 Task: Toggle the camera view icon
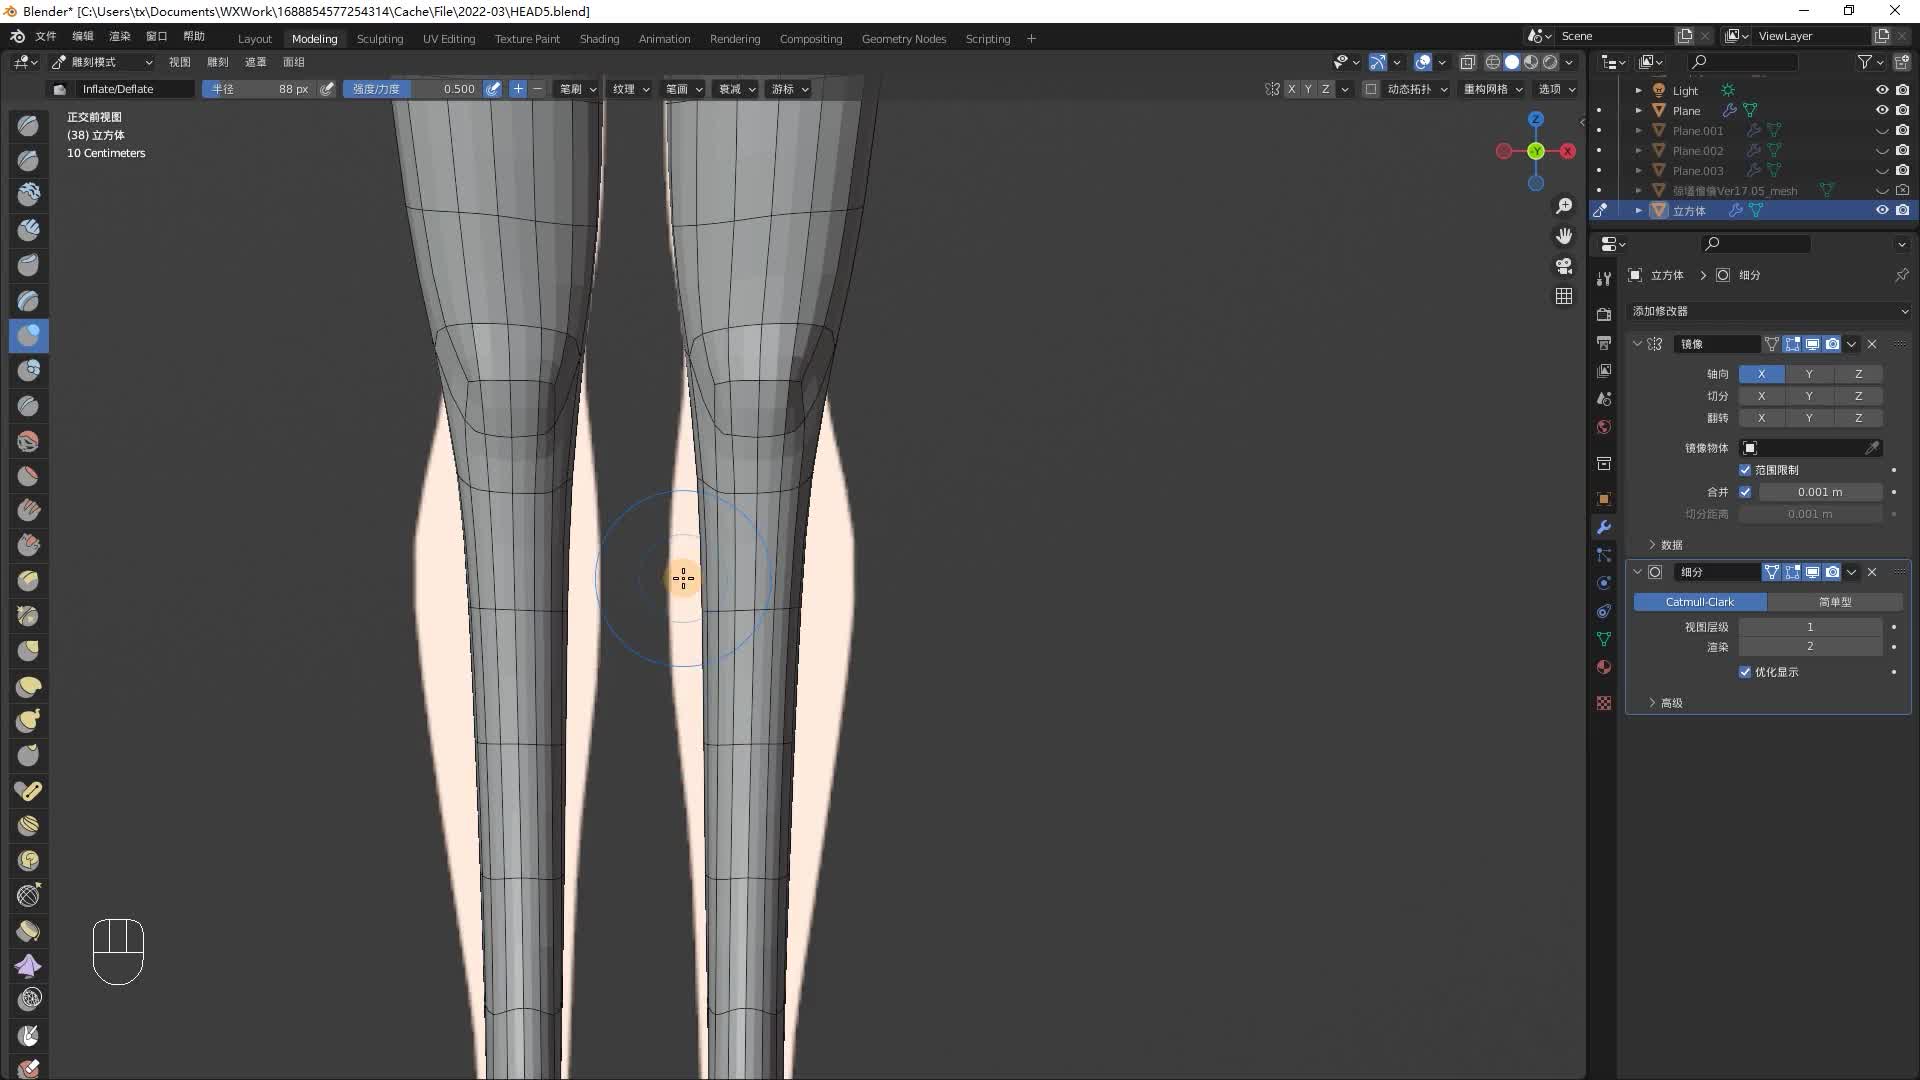click(x=1564, y=266)
